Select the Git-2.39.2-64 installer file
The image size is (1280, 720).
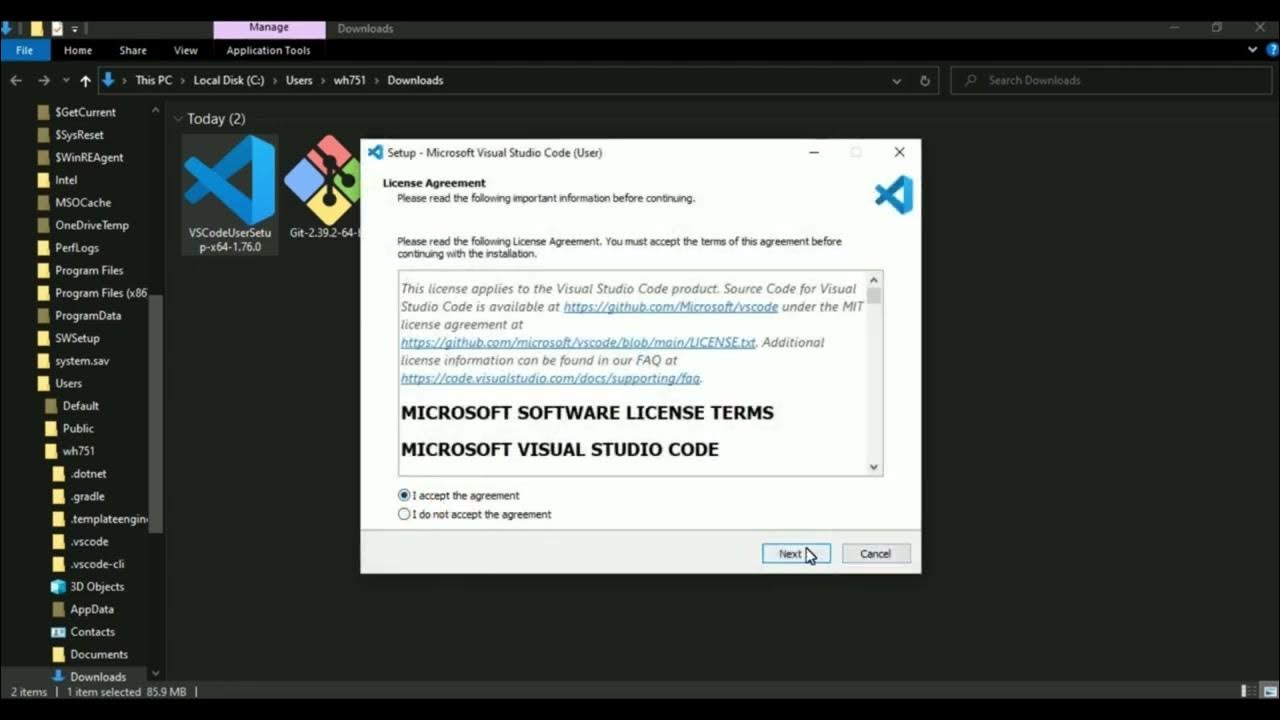coord(324,190)
